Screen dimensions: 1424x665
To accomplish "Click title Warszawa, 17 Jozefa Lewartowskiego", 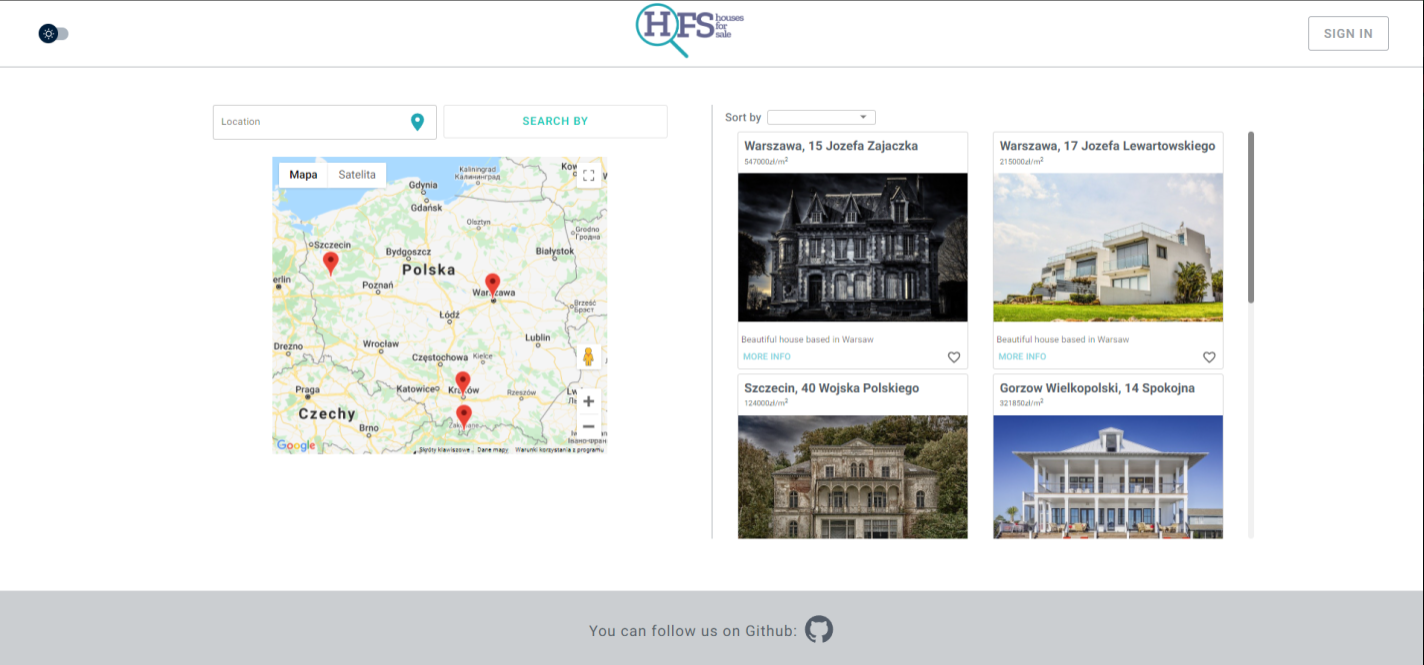I will pyautogui.click(x=1107, y=146).
